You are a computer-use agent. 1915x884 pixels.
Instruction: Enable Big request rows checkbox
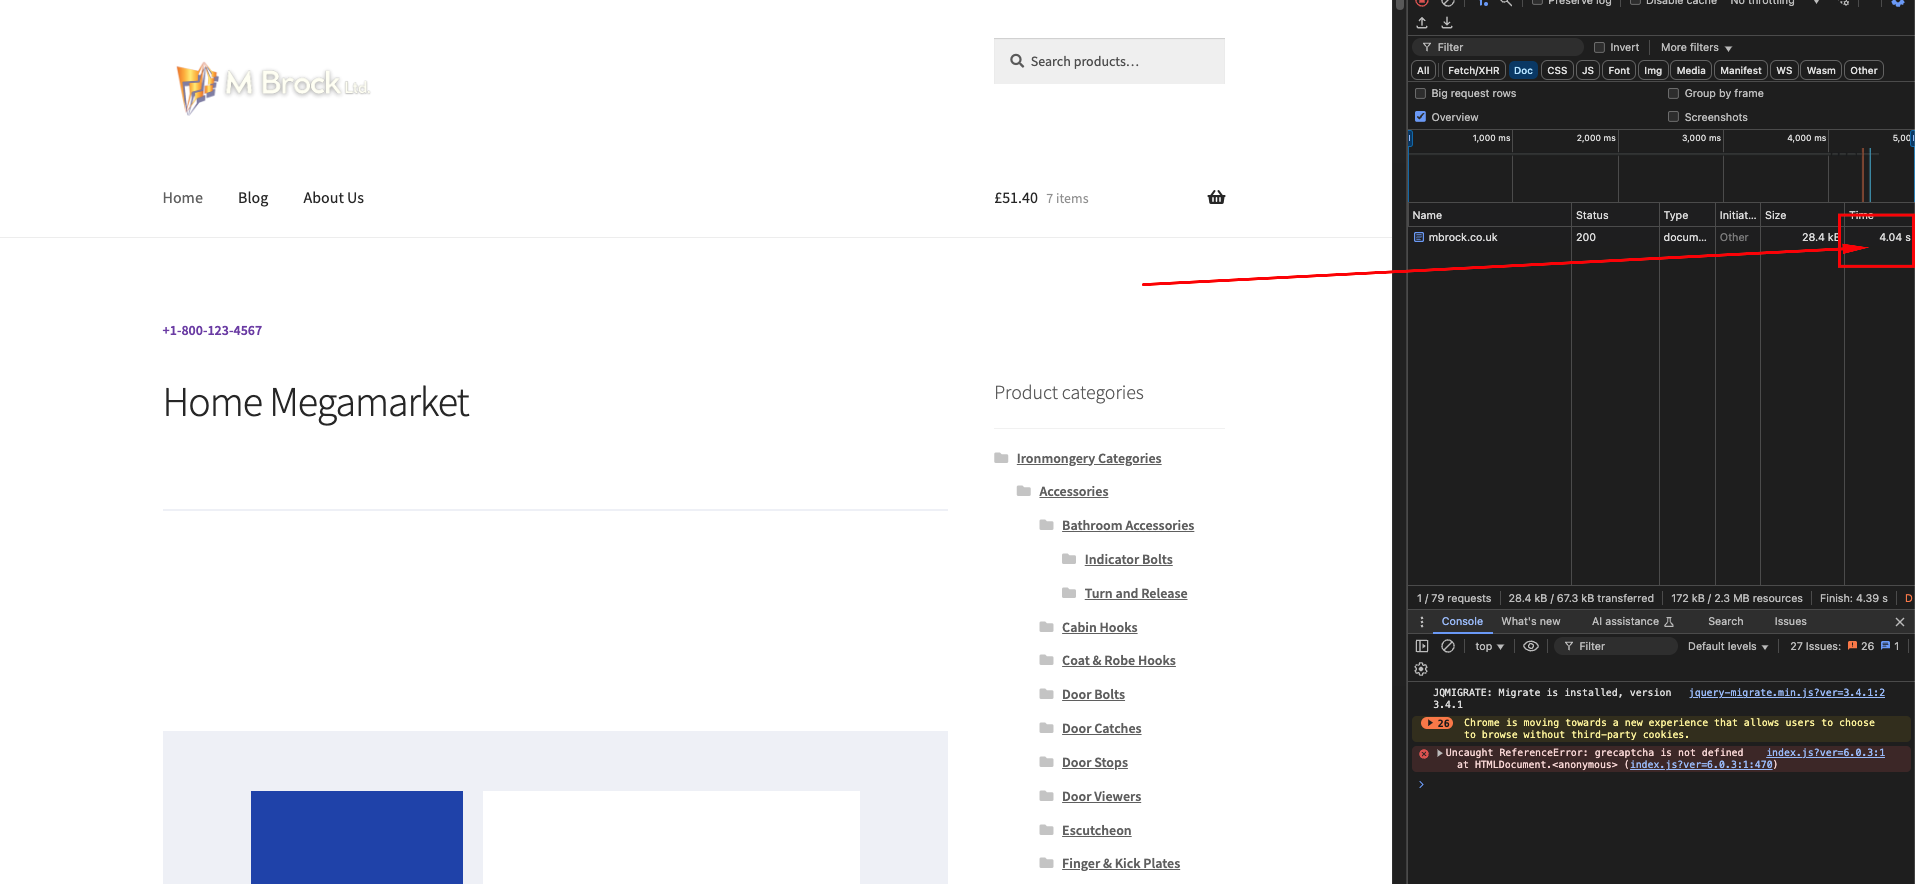click(1420, 93)
